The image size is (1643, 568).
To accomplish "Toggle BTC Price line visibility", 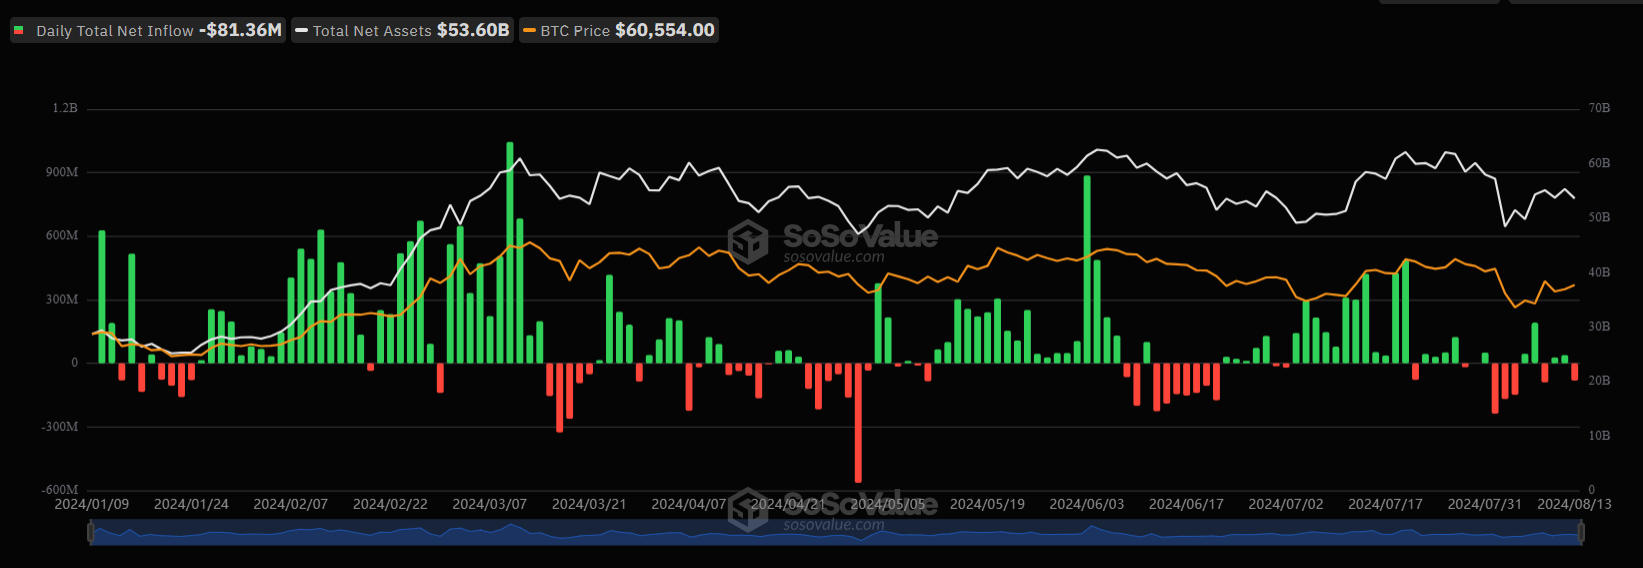I will [618, 31].
